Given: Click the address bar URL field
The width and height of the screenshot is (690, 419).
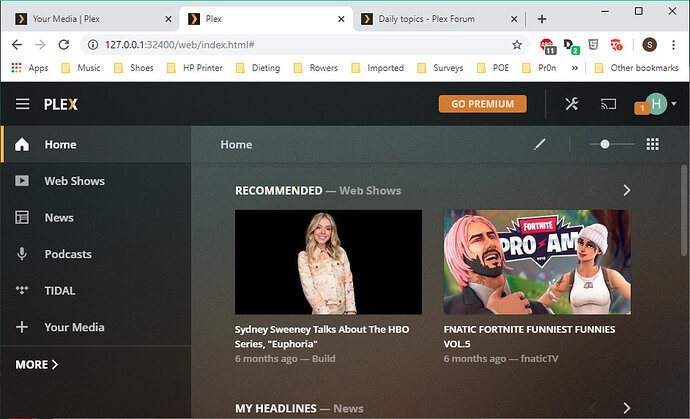Looking at the screenshot, I should (304, 44).
